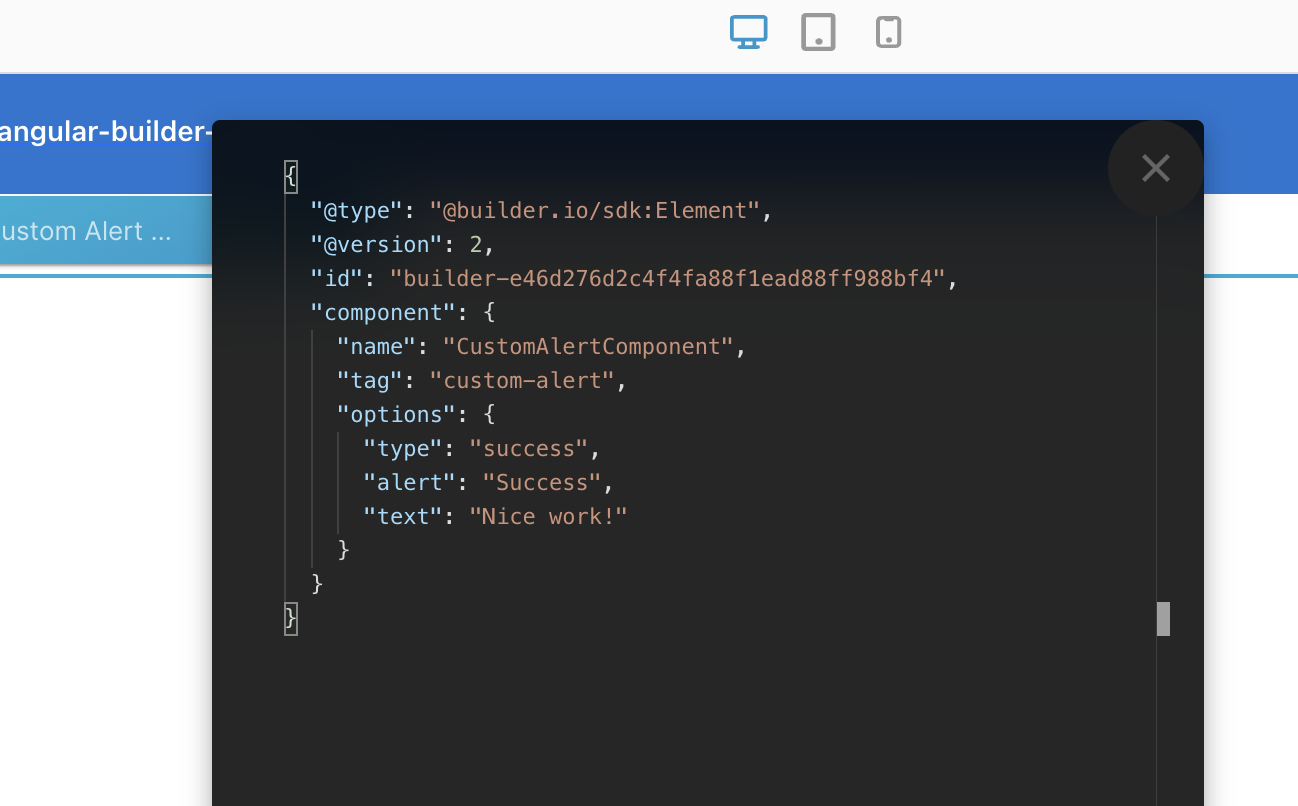
Task: Switch to the desktop preview icon
Action: click(x=748, y=32)
